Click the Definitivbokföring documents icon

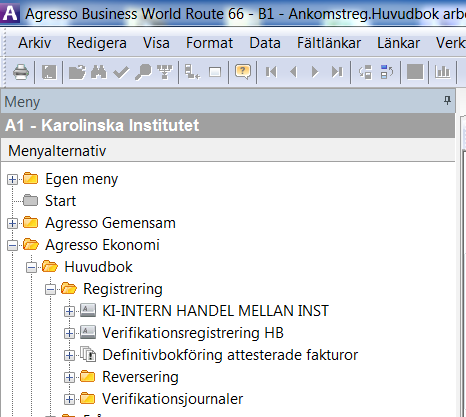88,354
